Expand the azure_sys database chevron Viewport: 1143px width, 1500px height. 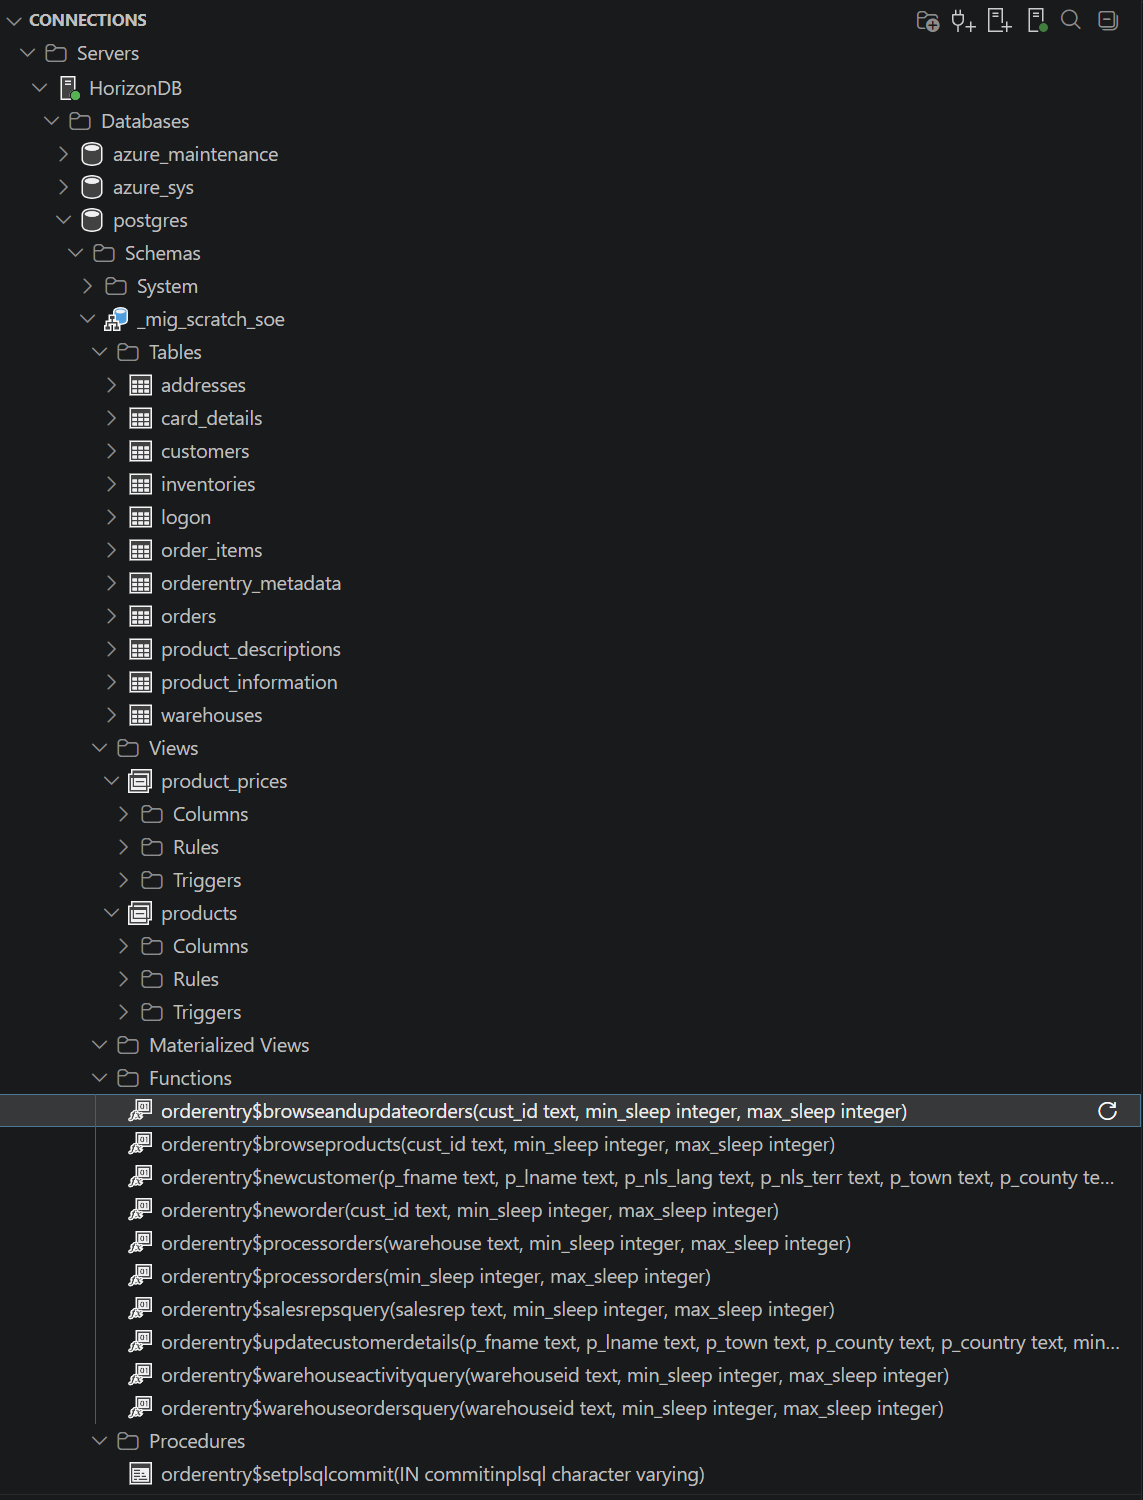click(x=64, y=187)
